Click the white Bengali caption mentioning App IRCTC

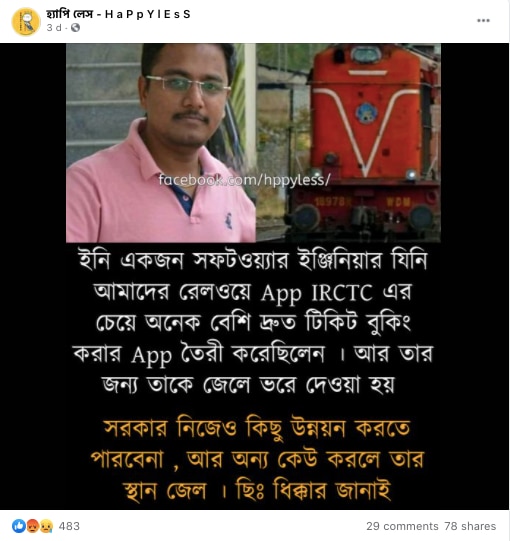[x=253, y=322]
